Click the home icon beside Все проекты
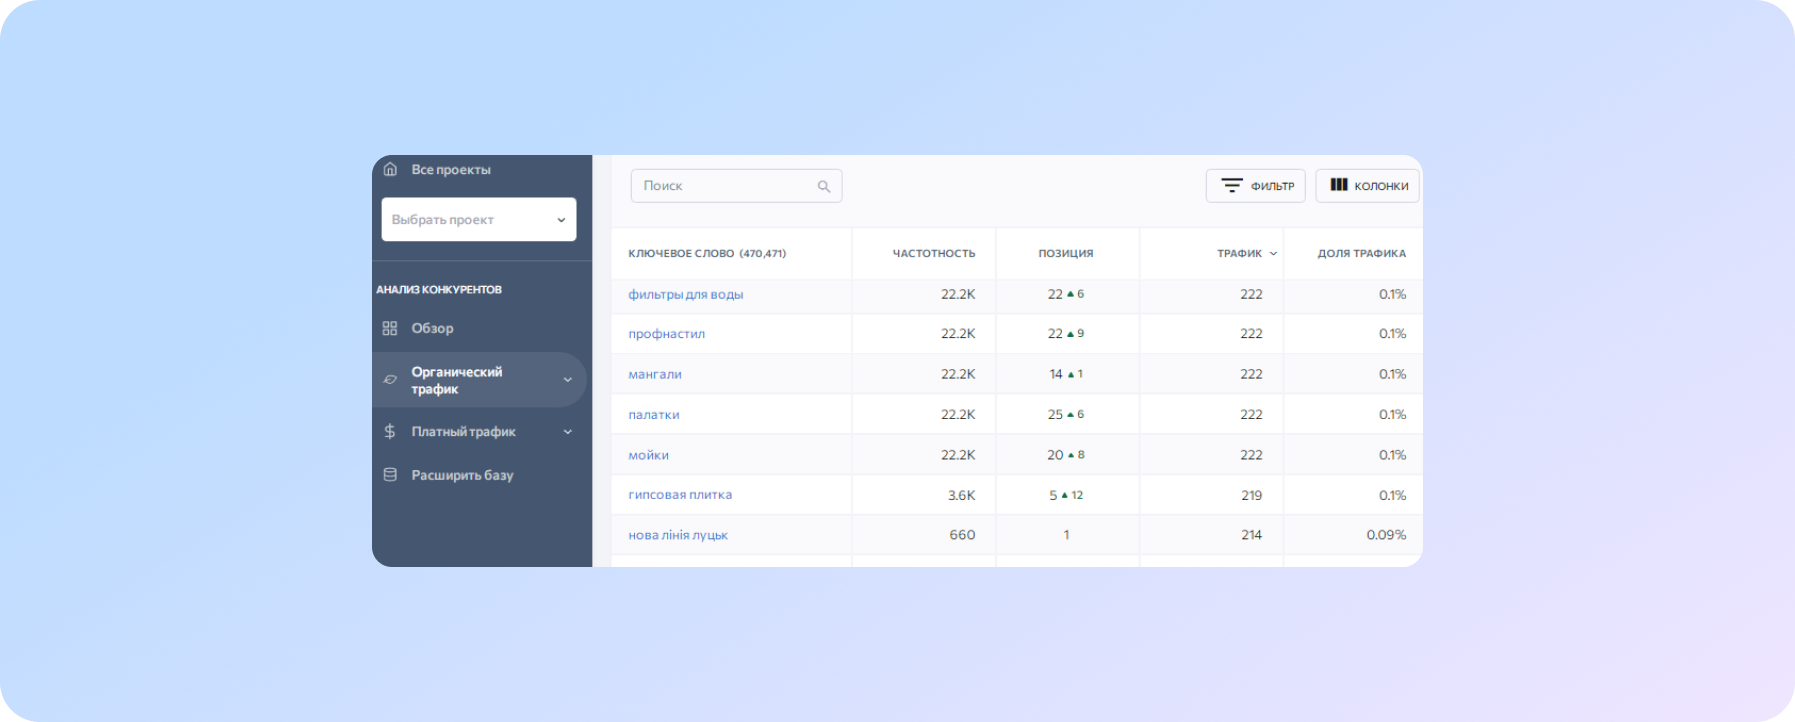 coord(390,169)
